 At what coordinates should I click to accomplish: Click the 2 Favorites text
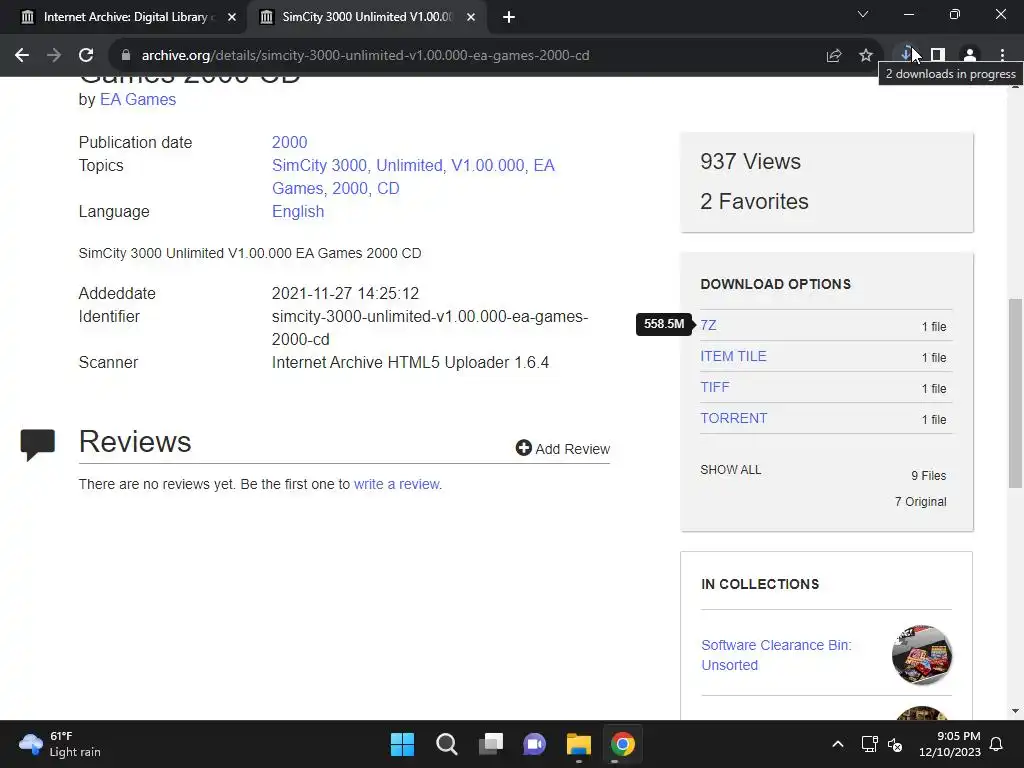point(754,202)
